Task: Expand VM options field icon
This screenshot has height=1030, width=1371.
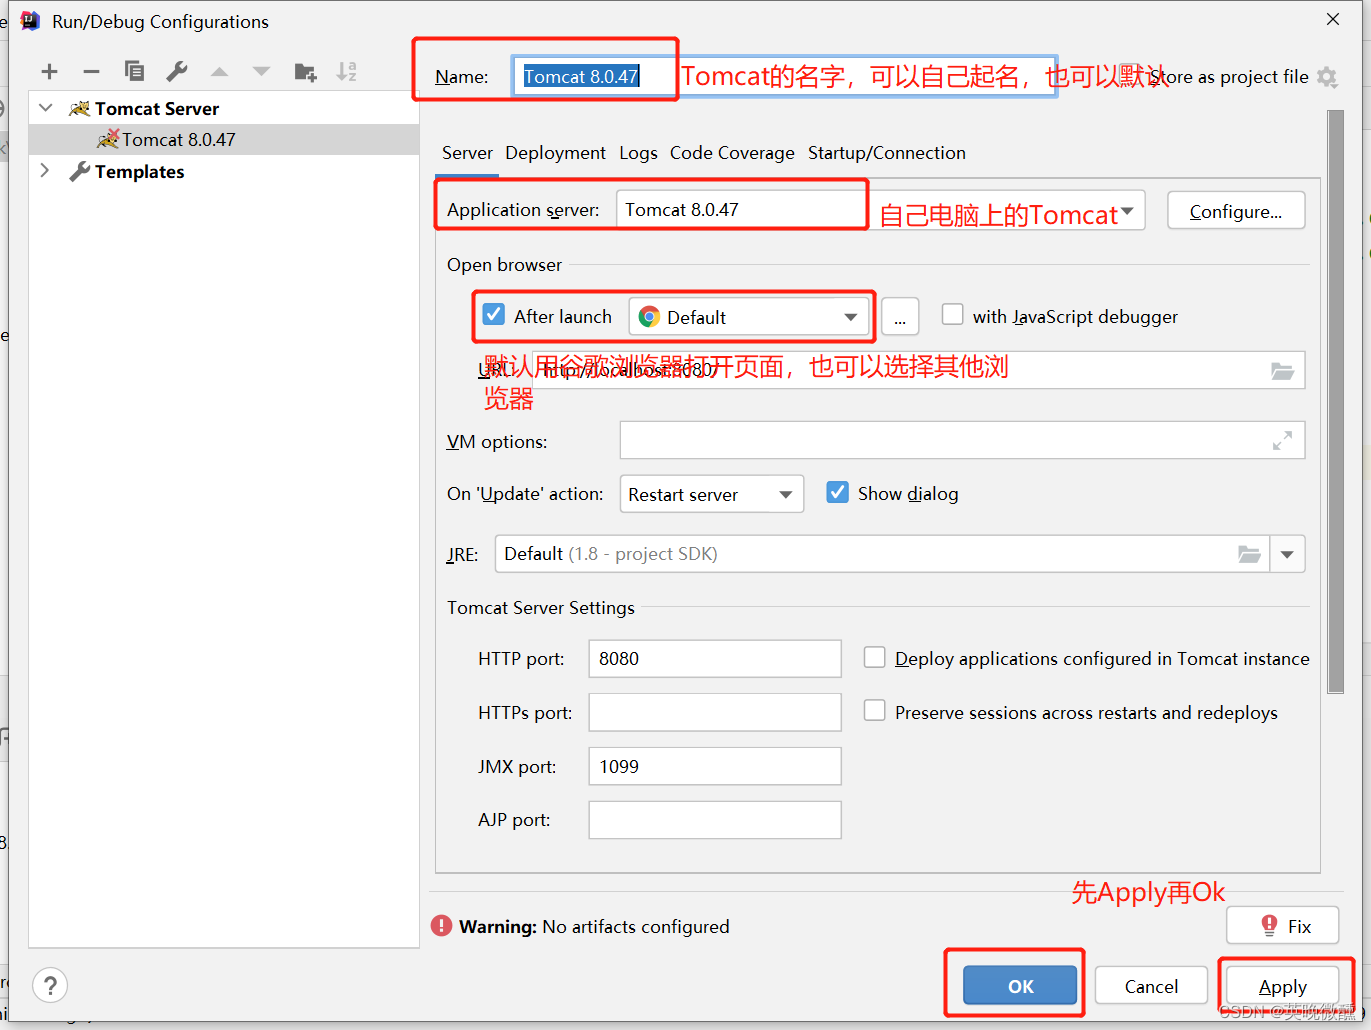Action: pyautogui.click(x=1282, y=440)
